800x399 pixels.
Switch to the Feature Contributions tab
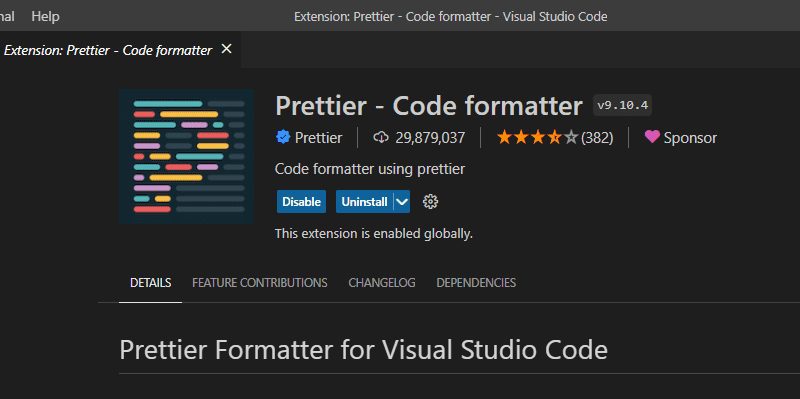[x=260, y=283]
